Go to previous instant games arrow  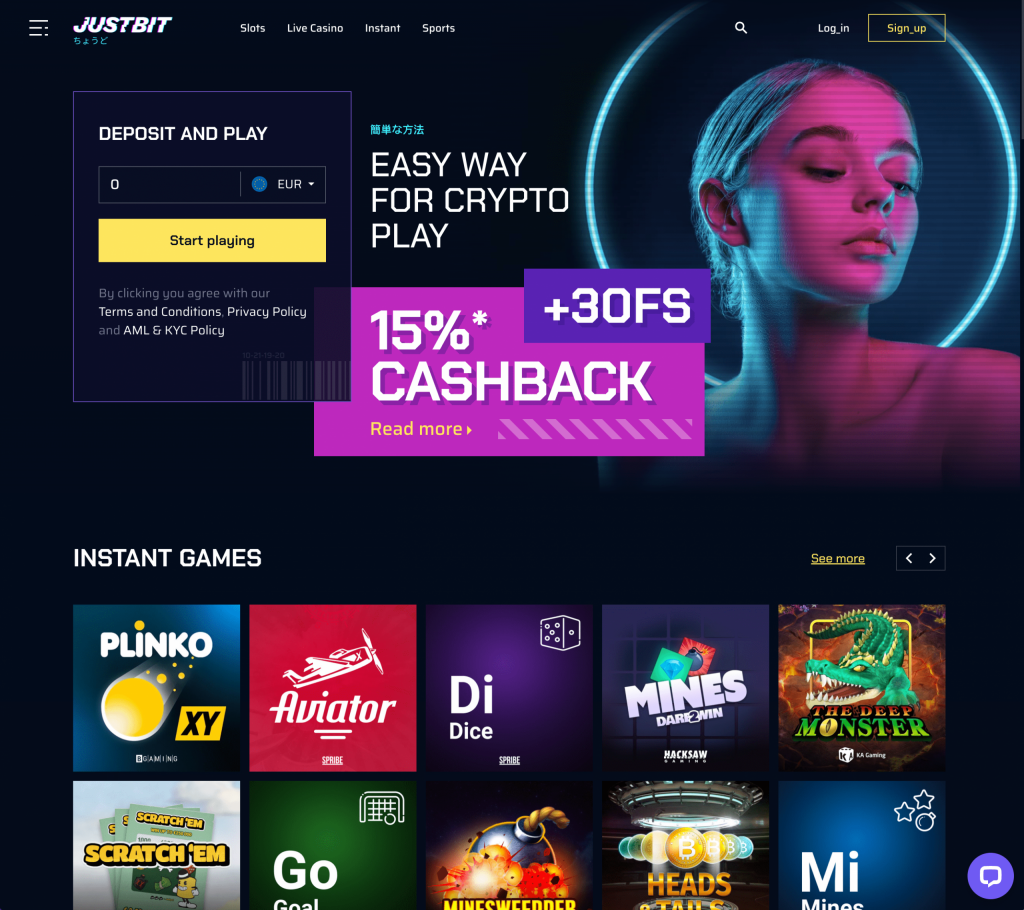(x=908, y=558)
